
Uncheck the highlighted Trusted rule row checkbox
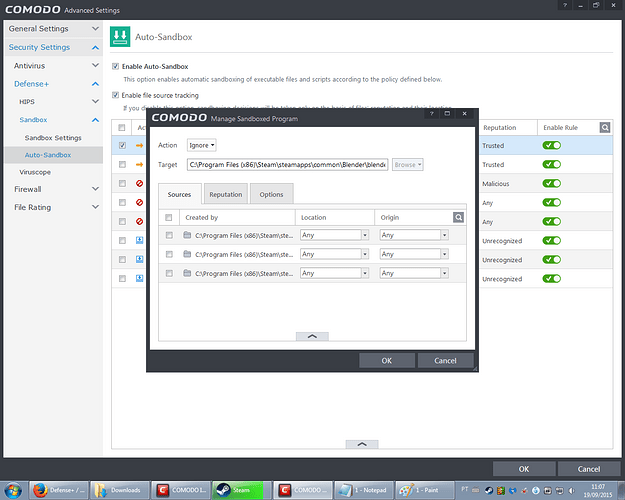pyautogui.click(x=122, y=146)
